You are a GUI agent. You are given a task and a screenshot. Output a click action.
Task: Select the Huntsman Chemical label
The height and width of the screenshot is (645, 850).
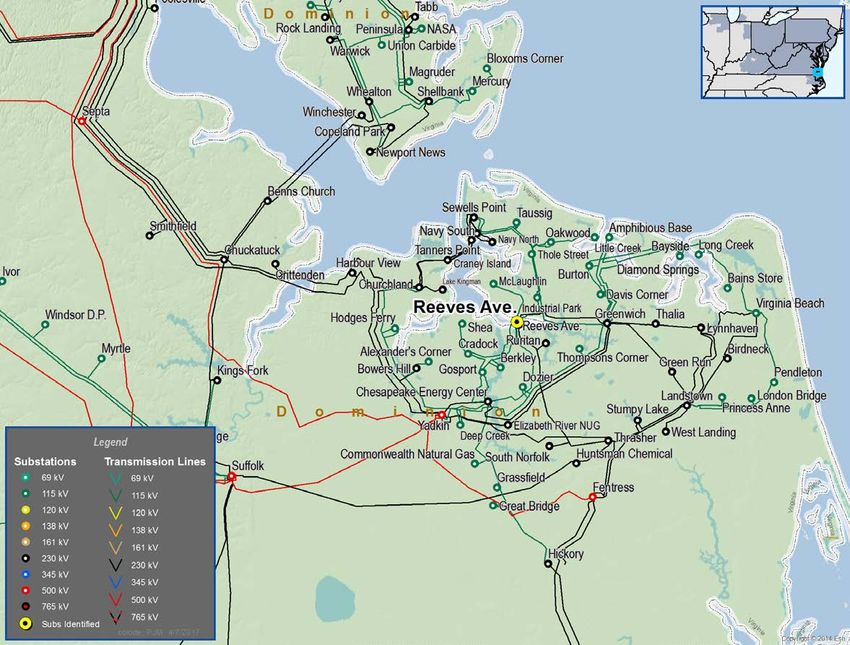click(624, 453)
